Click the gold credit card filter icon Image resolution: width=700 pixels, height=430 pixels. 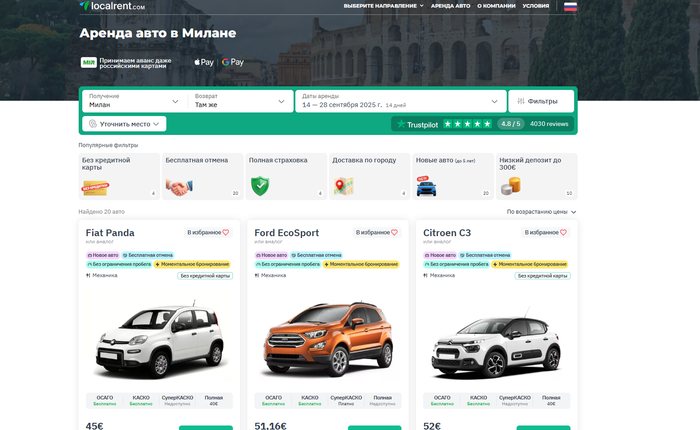96,188
